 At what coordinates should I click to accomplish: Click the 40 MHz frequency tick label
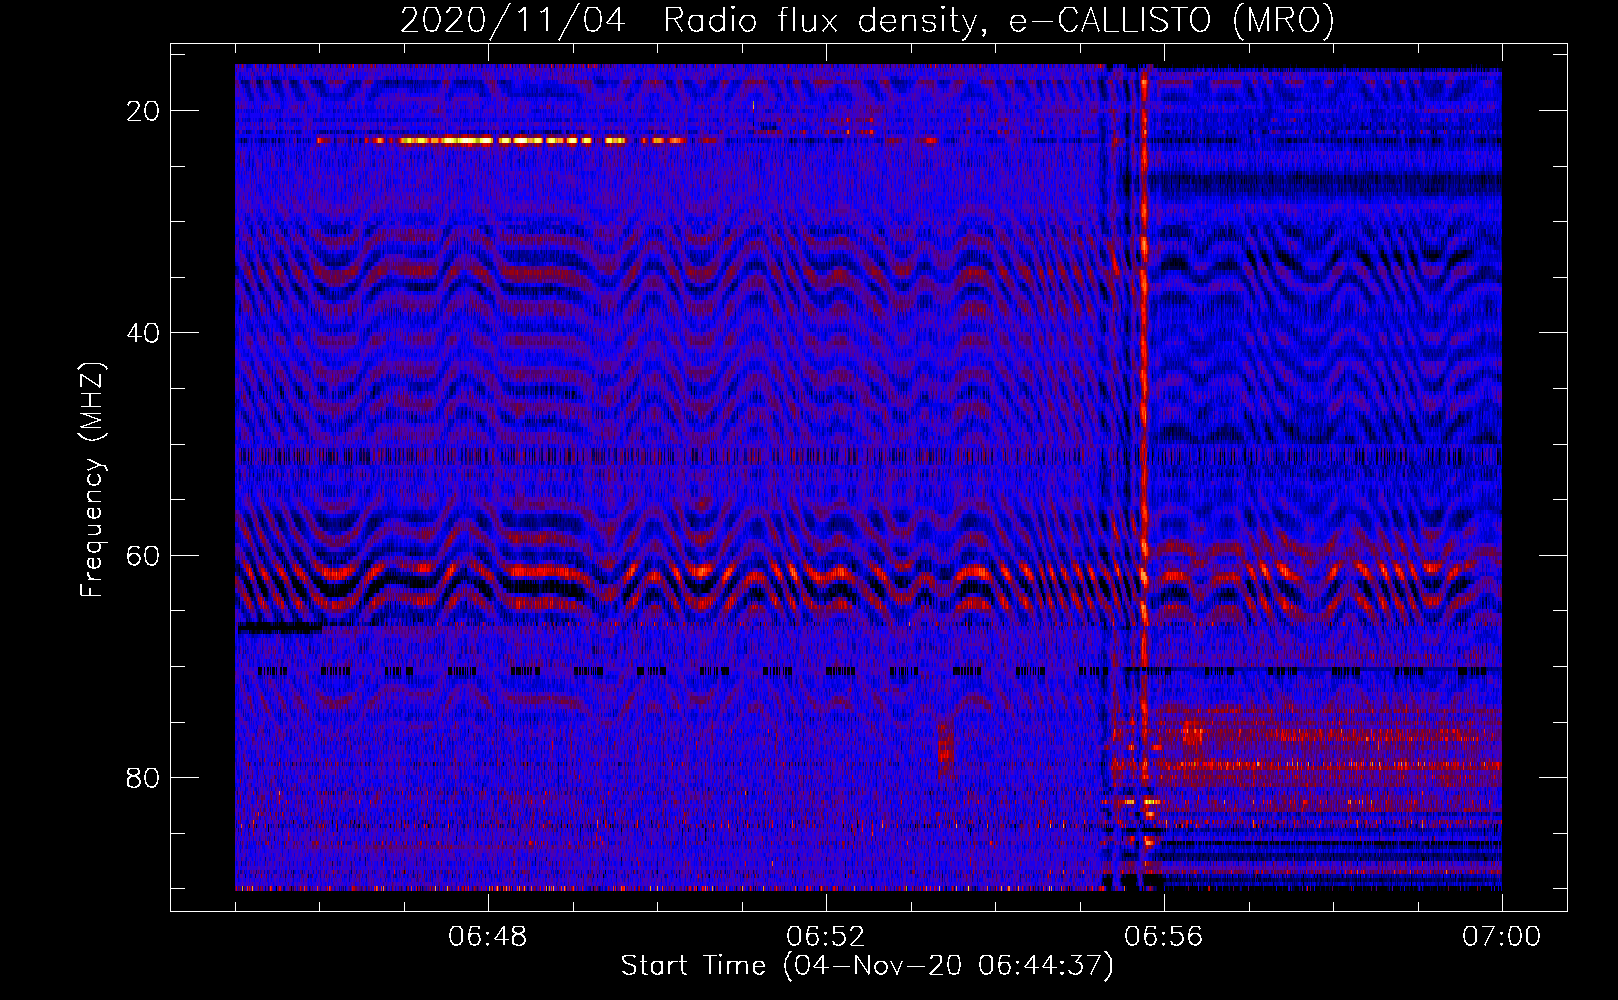point(143,333)
